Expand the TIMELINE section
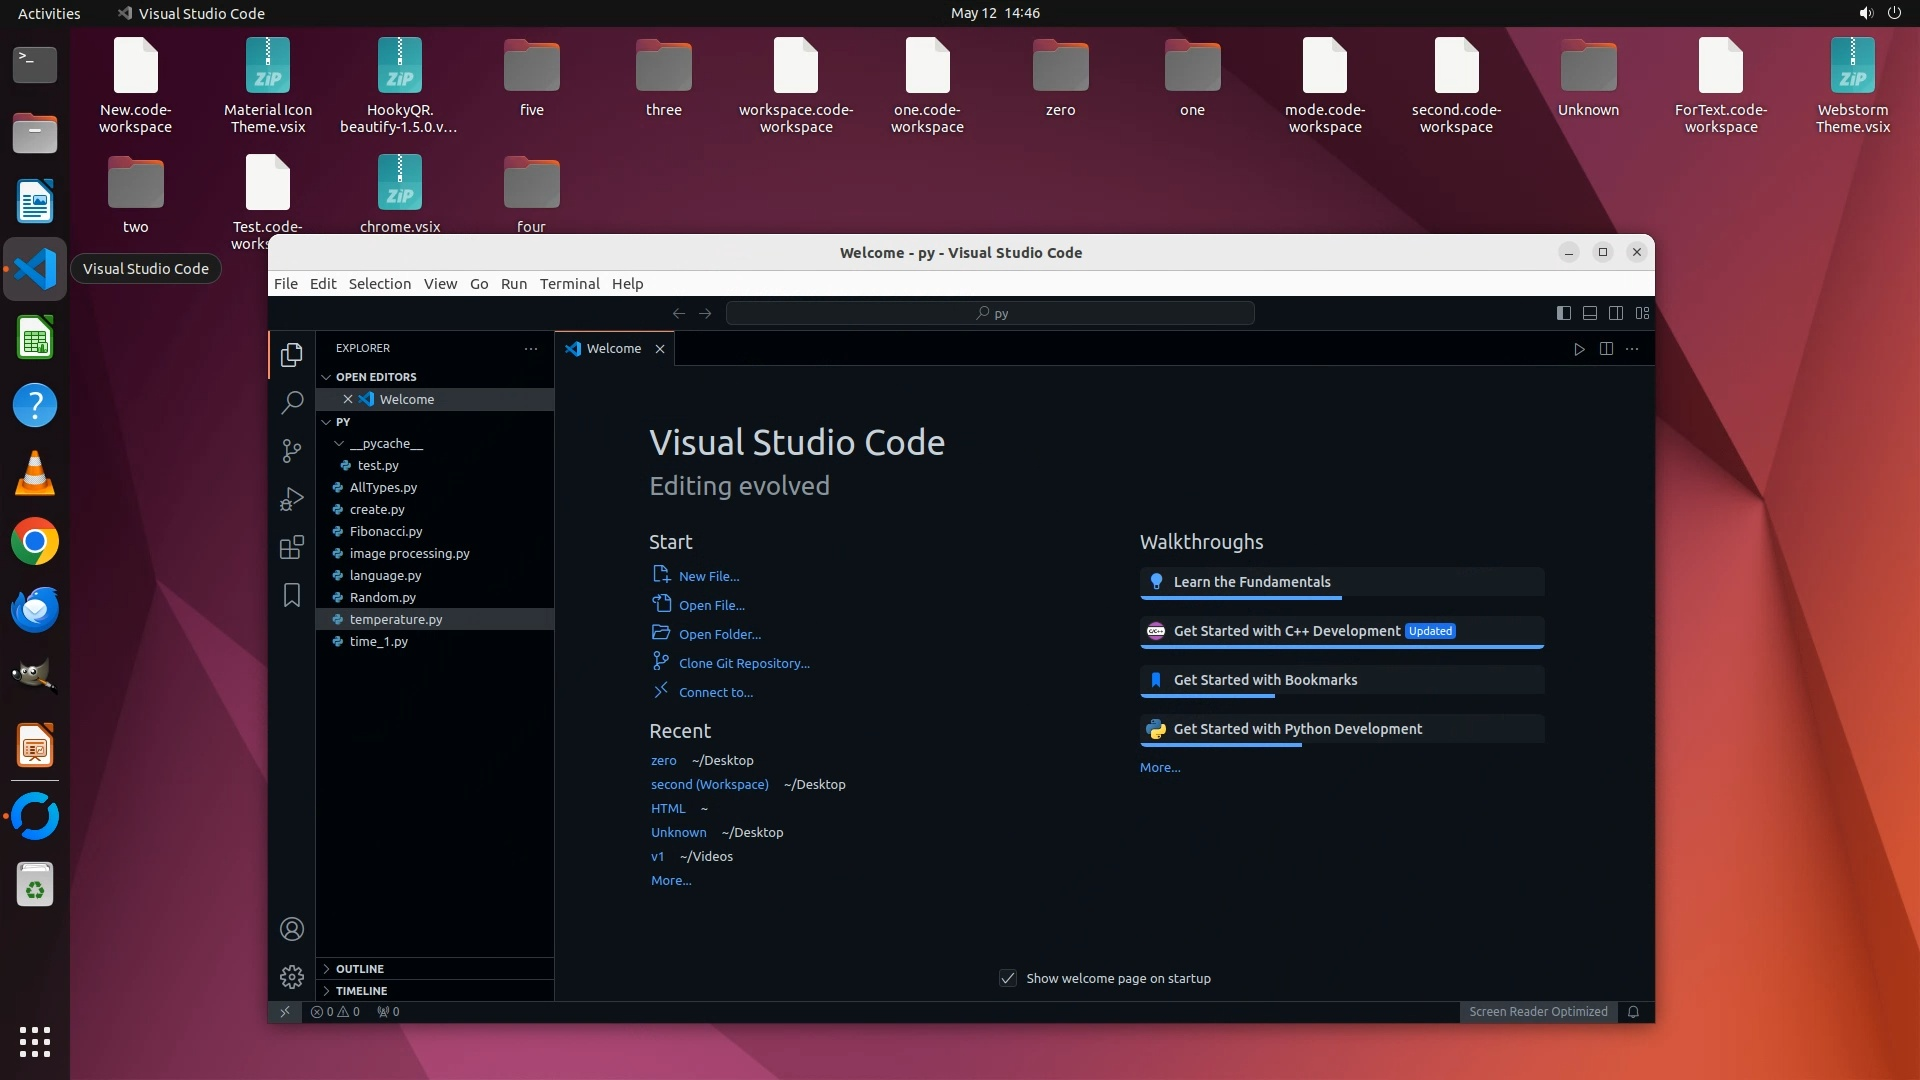 point(360,991)
